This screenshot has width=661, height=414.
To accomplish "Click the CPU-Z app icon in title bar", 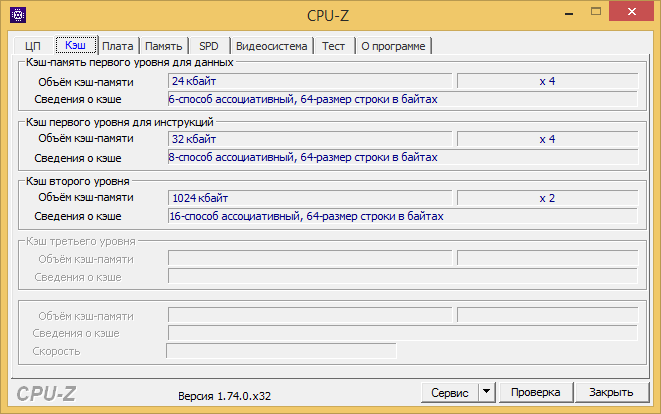I will pos(18,15).
